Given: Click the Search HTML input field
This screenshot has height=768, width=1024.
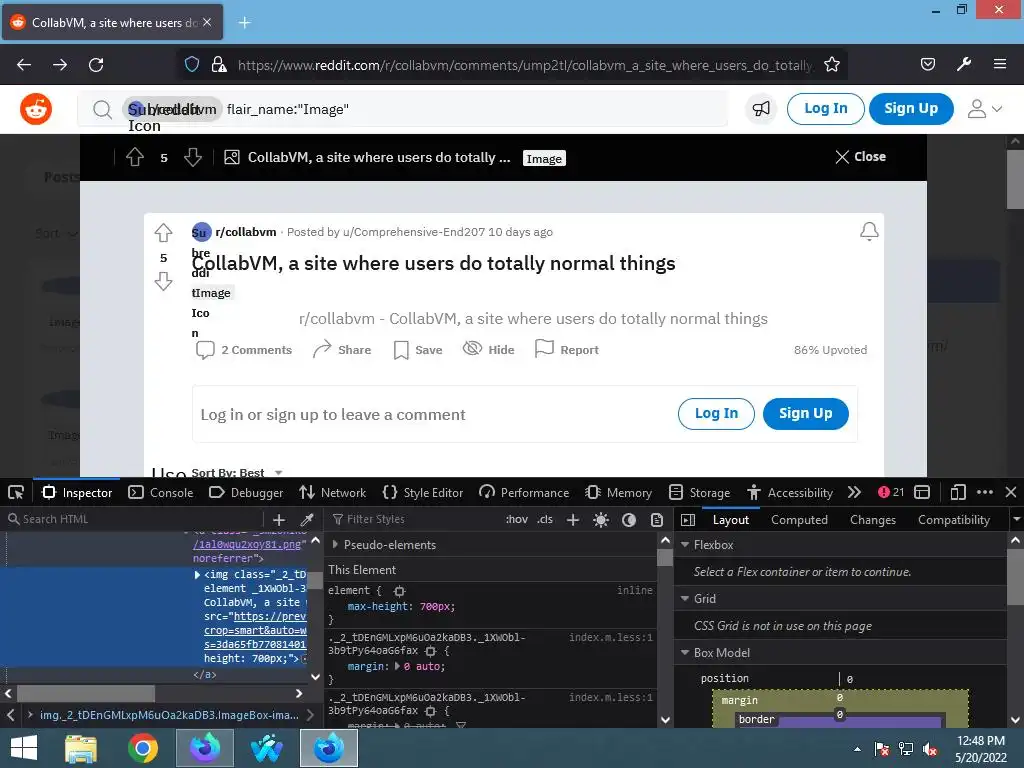Looking at the screenshot, I should [x=135, y=520].
